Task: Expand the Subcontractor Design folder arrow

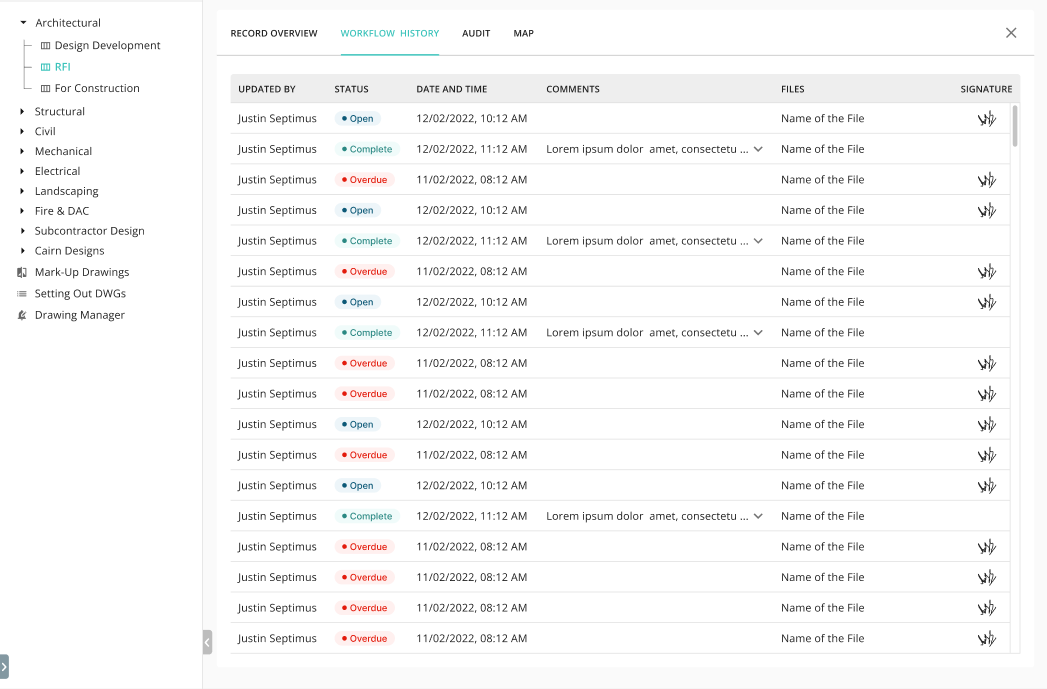Action: 22,231
